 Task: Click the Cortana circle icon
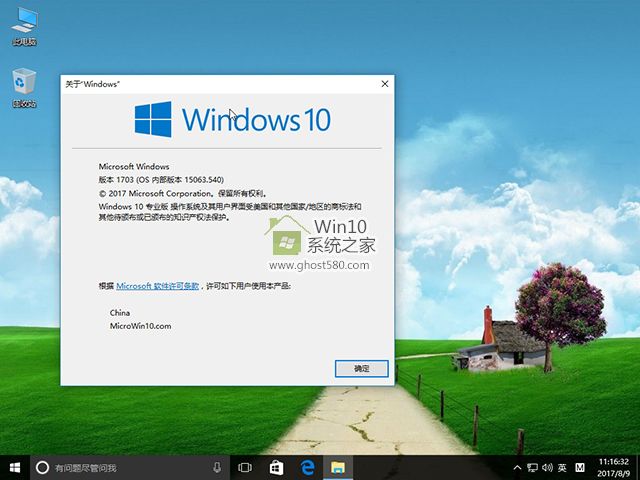[x=42, y=467]
